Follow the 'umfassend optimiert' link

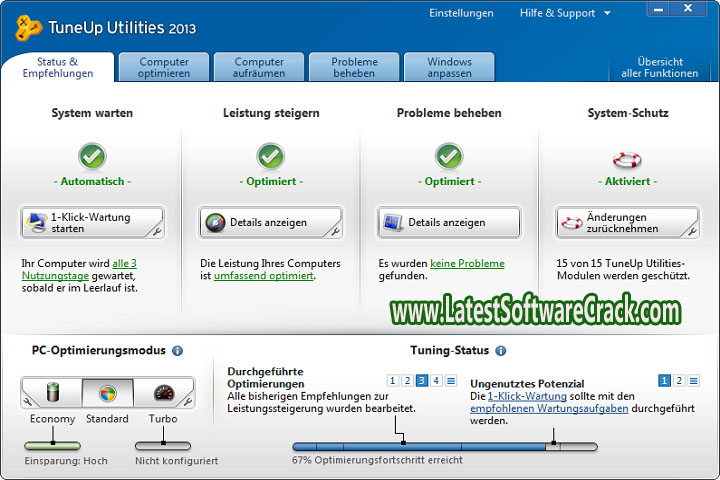coord(264,276)
